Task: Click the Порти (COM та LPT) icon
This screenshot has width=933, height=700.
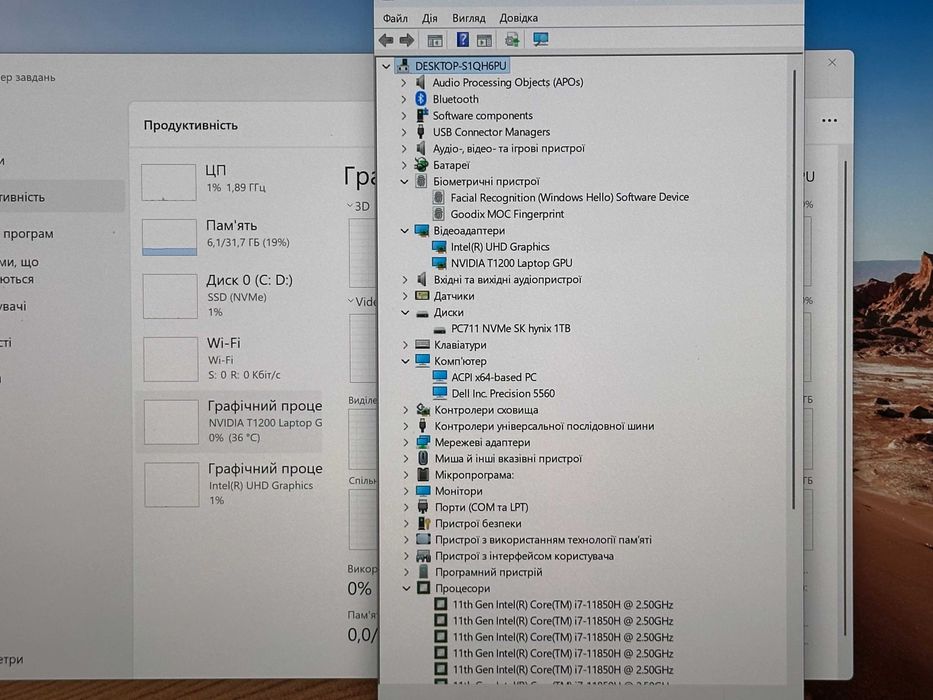Action: click(423, 507)
